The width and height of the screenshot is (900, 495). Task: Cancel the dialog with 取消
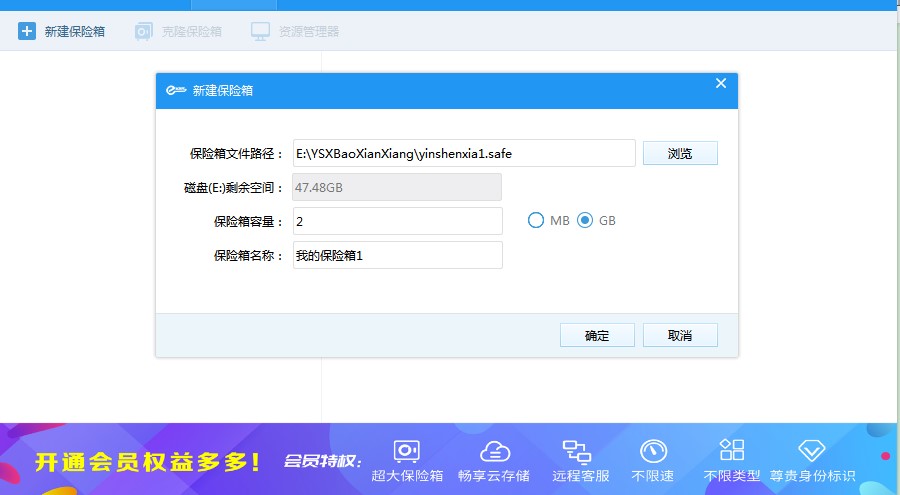(x=680, y=335)
